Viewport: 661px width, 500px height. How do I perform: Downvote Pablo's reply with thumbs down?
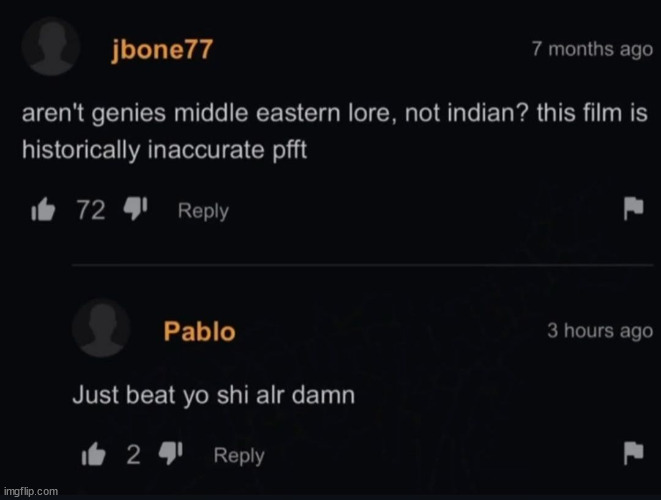(170, 453)
